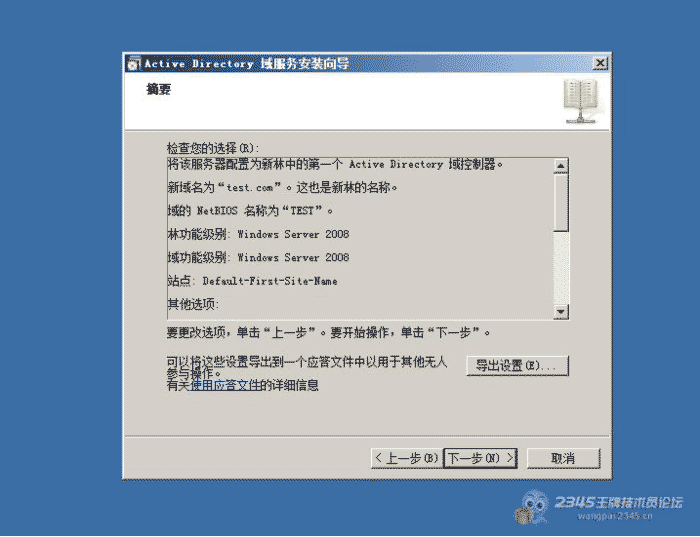The width and height of the screenshot is (700, 537).
Task: Click the 检查您的选择(R): label
Action: click(x=212, y=148)
